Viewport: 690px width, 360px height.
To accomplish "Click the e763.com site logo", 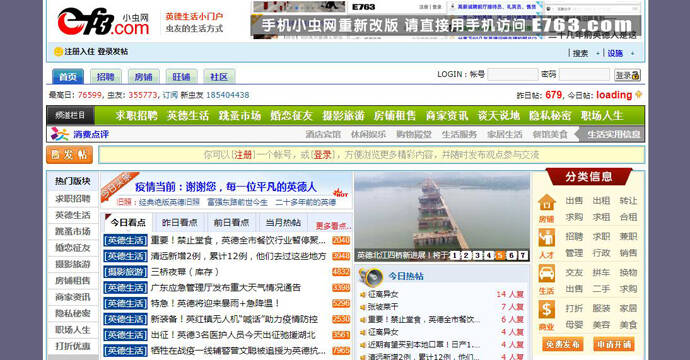I will (x=103, y=22).
